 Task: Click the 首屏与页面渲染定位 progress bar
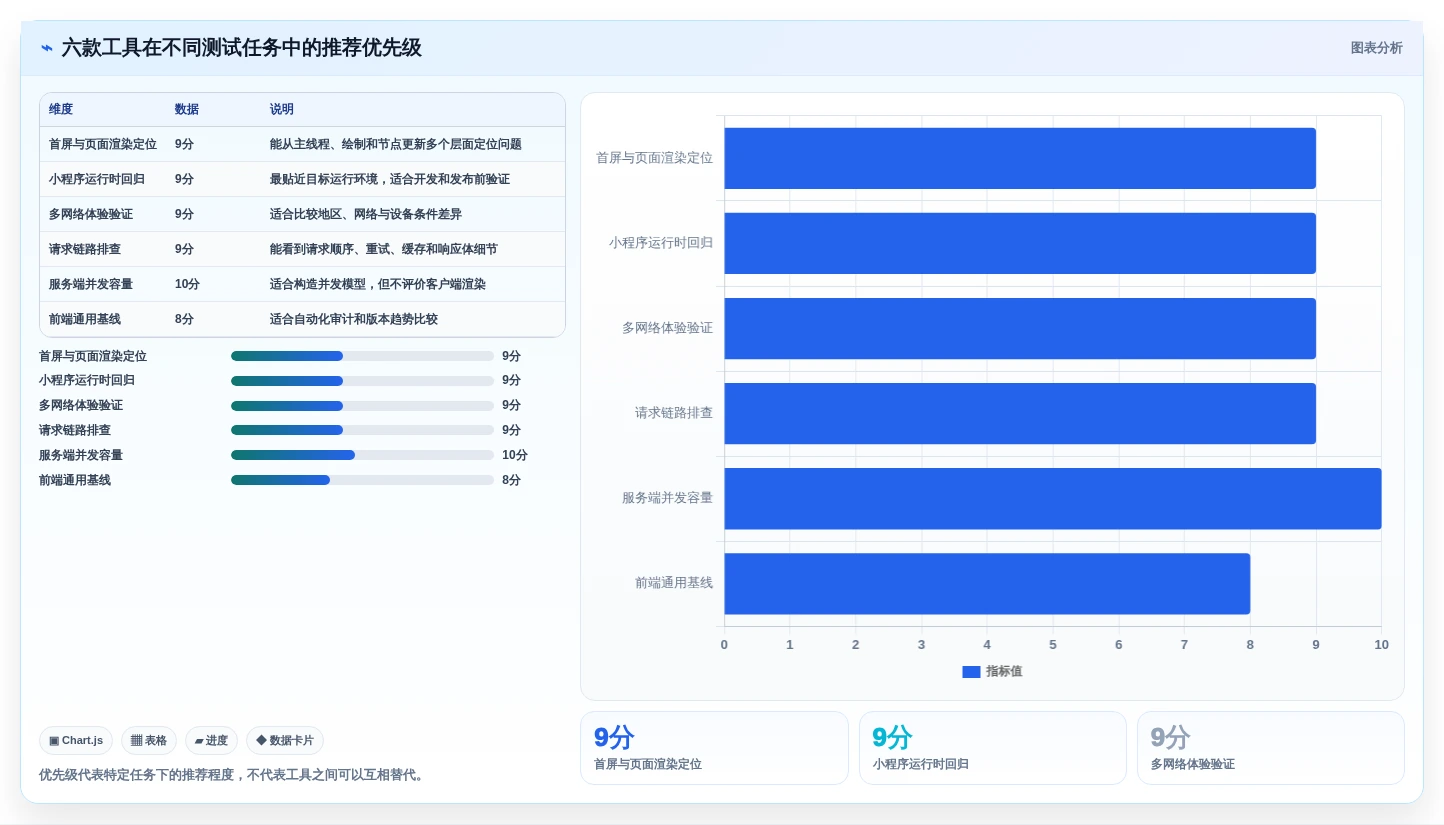362,356
